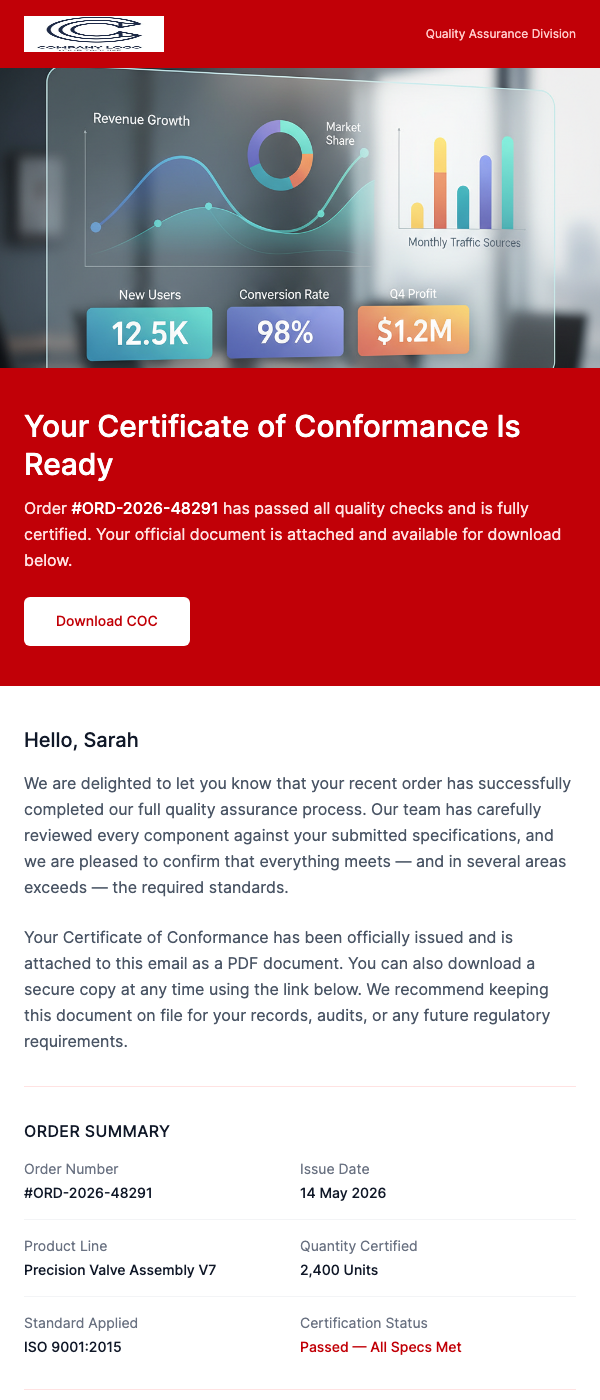Select the Issue Date value 14 May 2026
Image resolution: width=600 pixels, height=1400 pixels.
343,1192
